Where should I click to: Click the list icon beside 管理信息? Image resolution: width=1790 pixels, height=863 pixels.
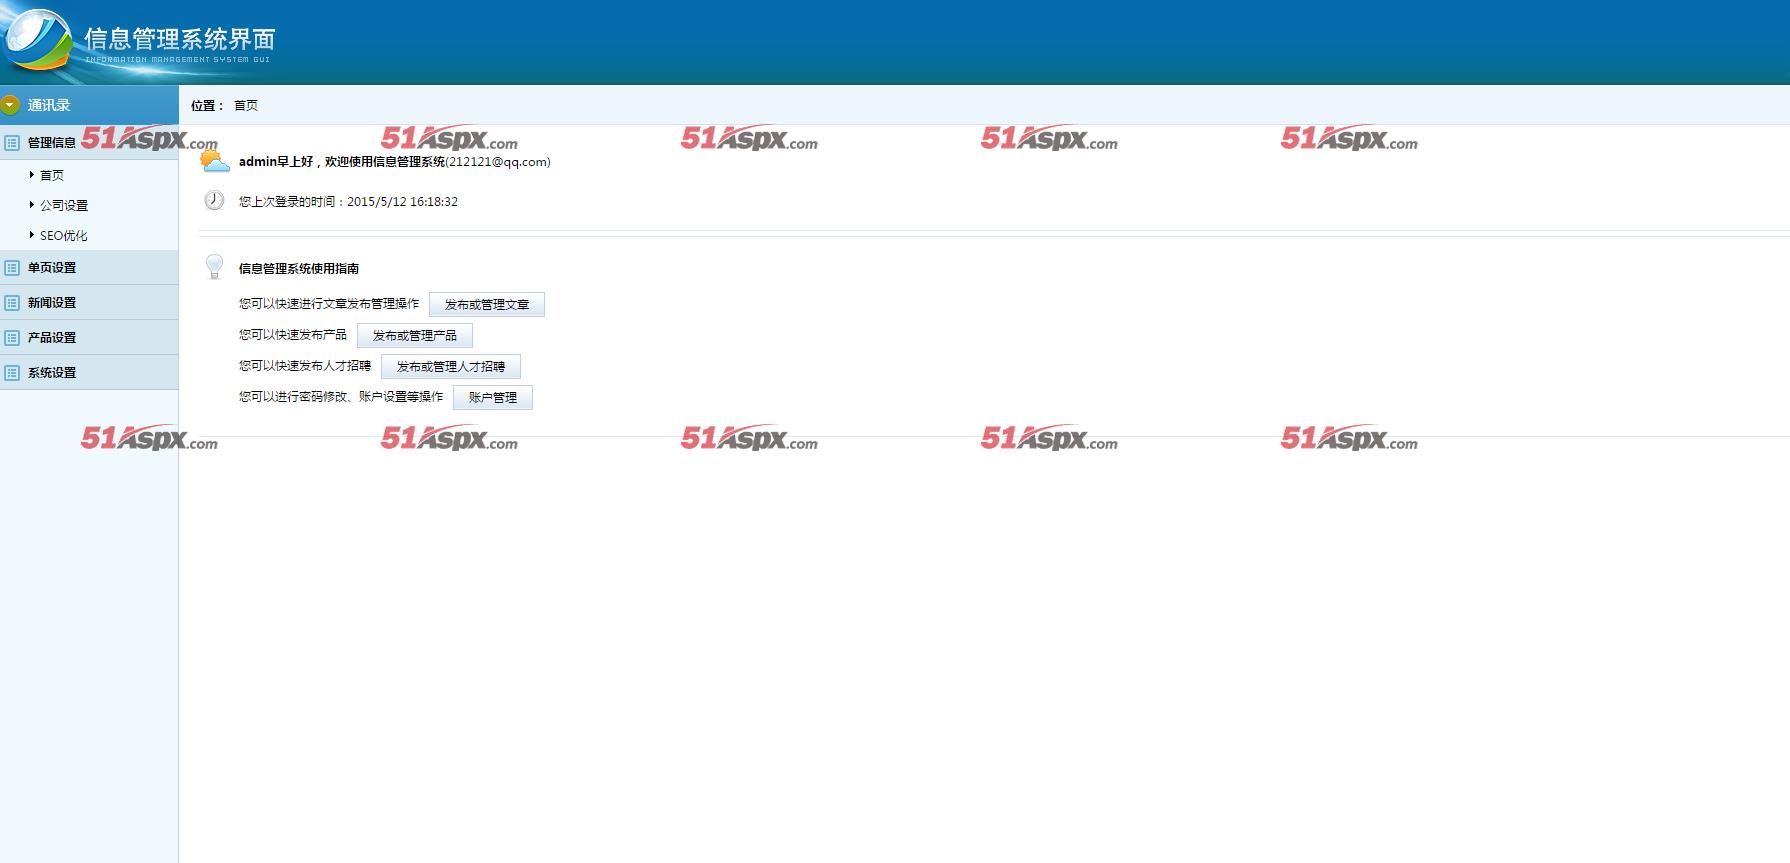point(12,143)
